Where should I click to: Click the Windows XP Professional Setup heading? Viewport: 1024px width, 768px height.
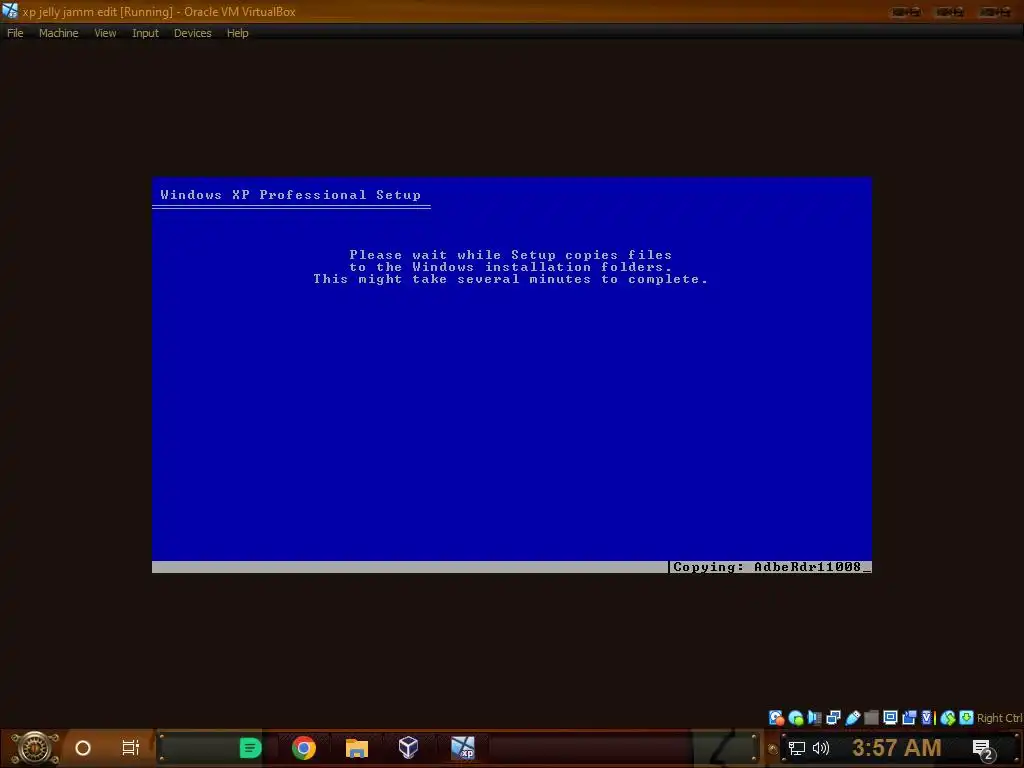pyautogui.click(x=291, y=195)
